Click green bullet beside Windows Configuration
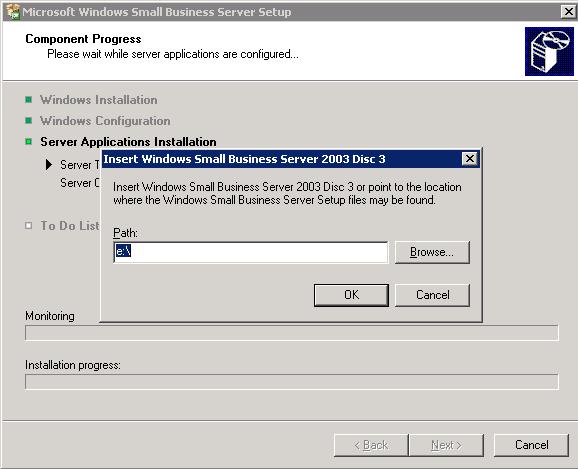Viewport: 578px width, 469px height. tap(28, 121)
